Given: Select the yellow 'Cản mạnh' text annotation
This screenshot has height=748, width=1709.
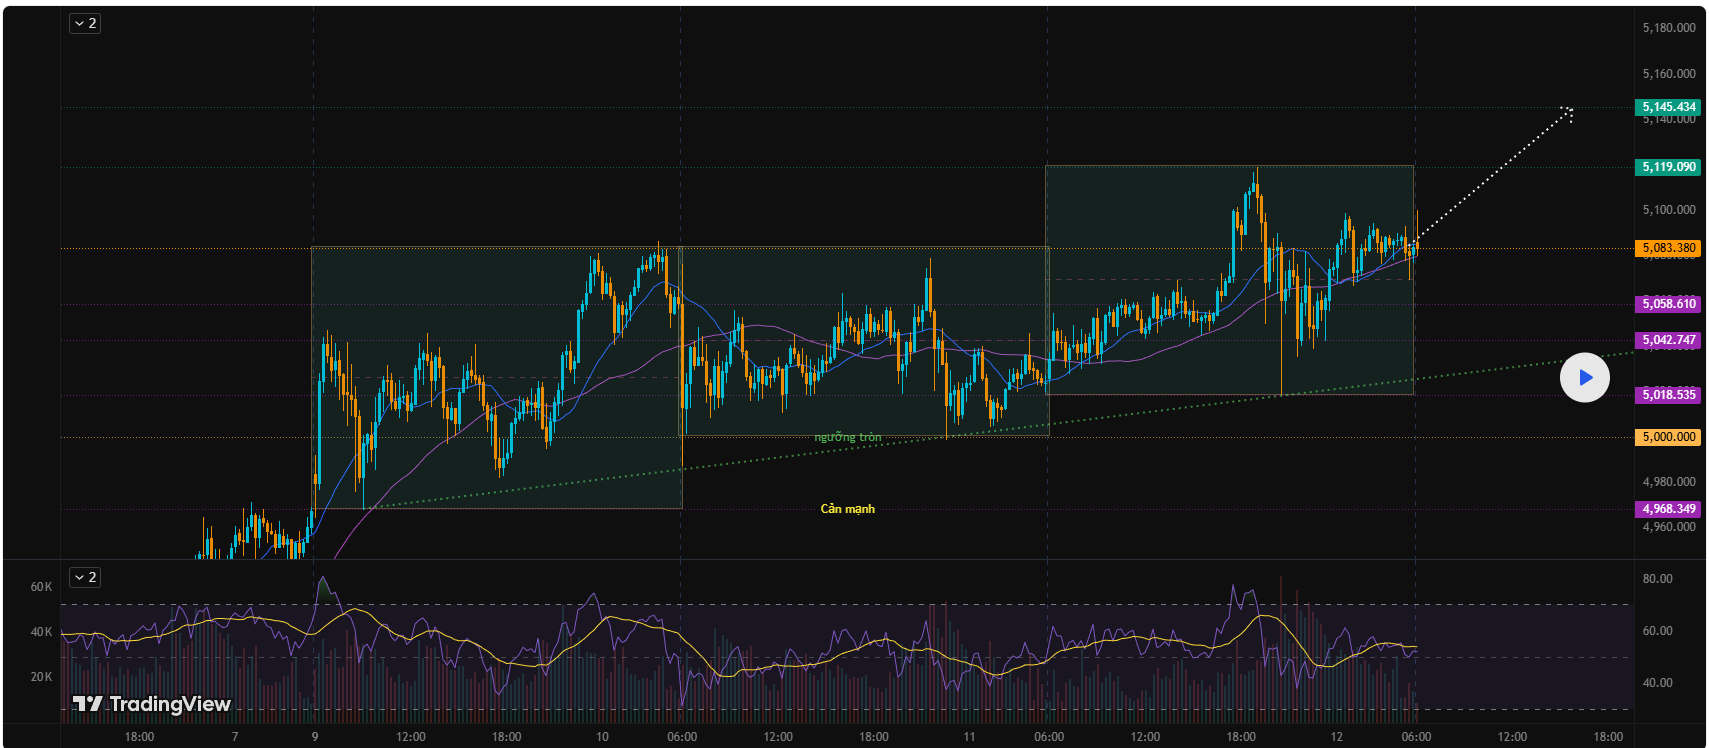Looking at the screenshot, I should [x=847, y=509].
